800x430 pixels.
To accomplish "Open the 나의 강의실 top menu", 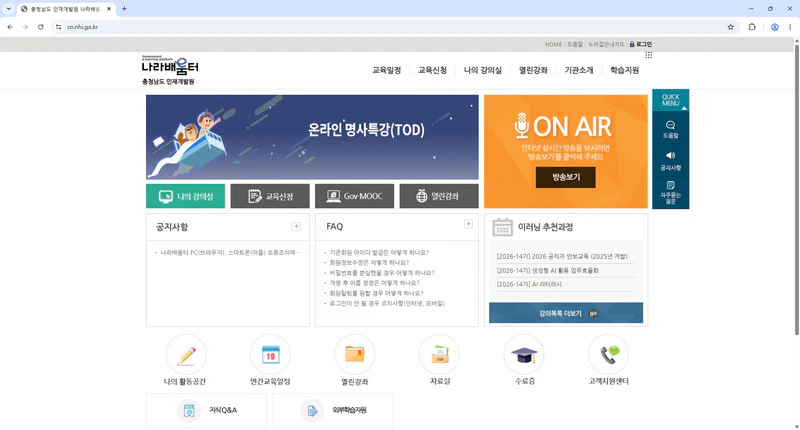I will tap(483, 70).
